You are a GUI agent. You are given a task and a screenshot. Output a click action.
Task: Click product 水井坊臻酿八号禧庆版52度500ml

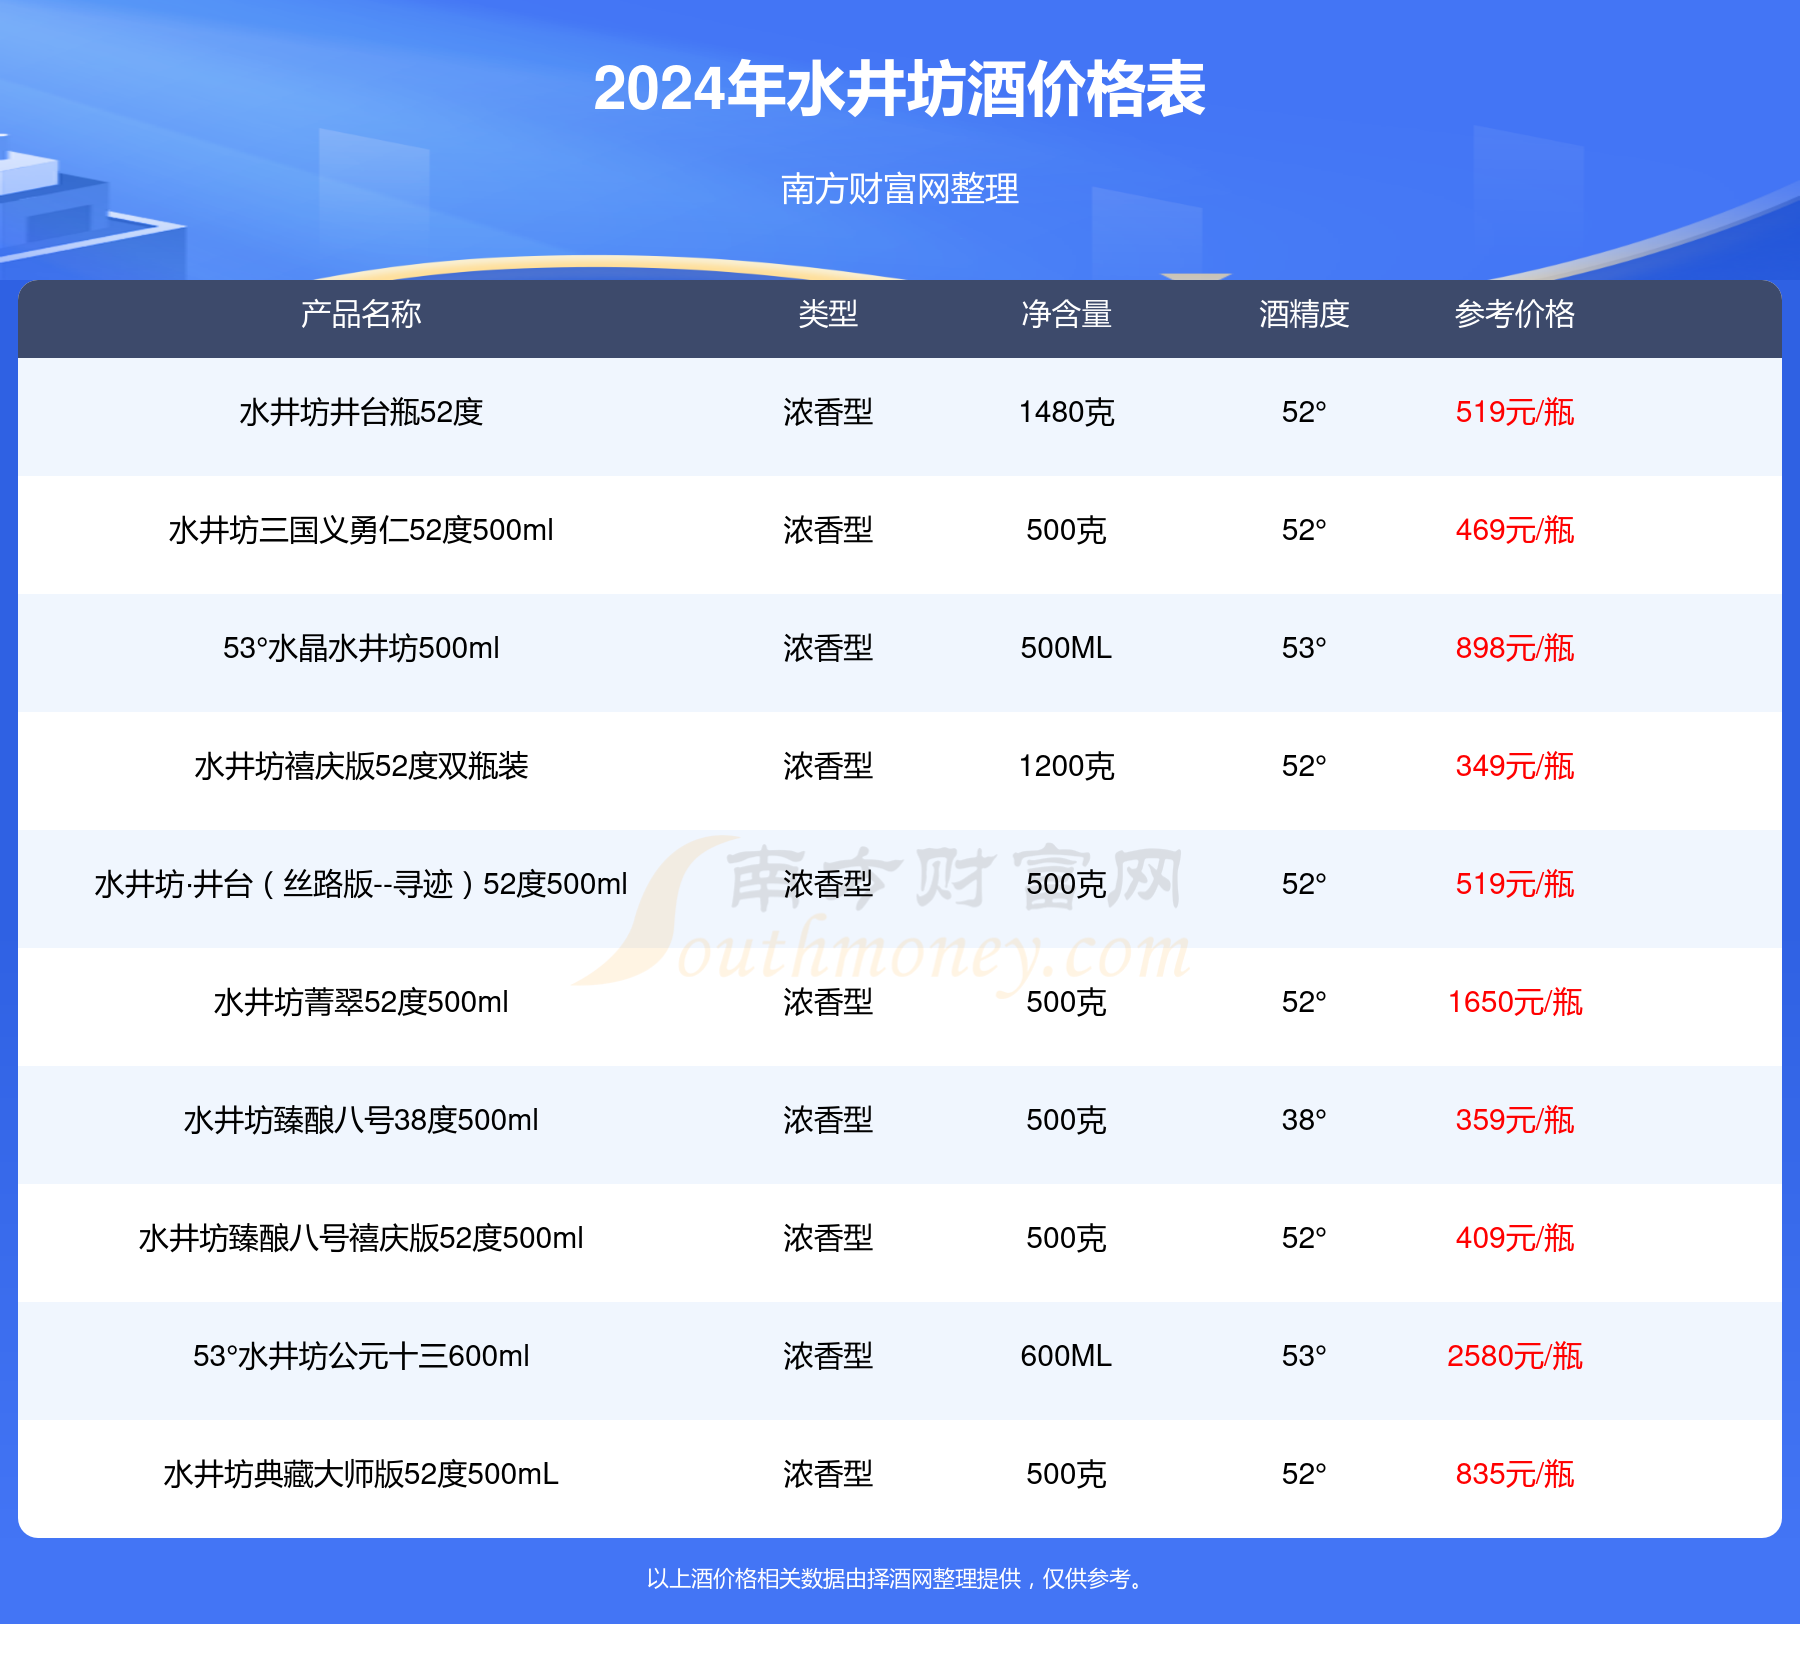click(361, 1238)
